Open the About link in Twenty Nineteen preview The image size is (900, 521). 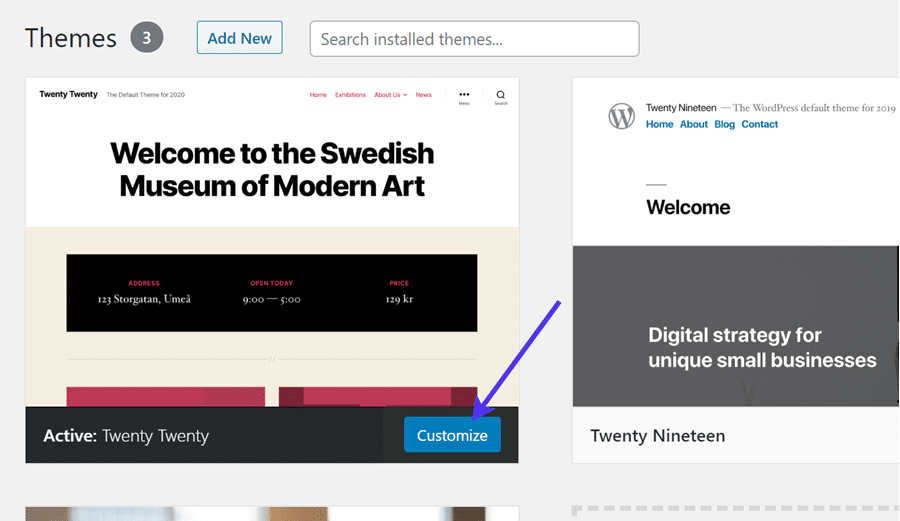point(693,124)
